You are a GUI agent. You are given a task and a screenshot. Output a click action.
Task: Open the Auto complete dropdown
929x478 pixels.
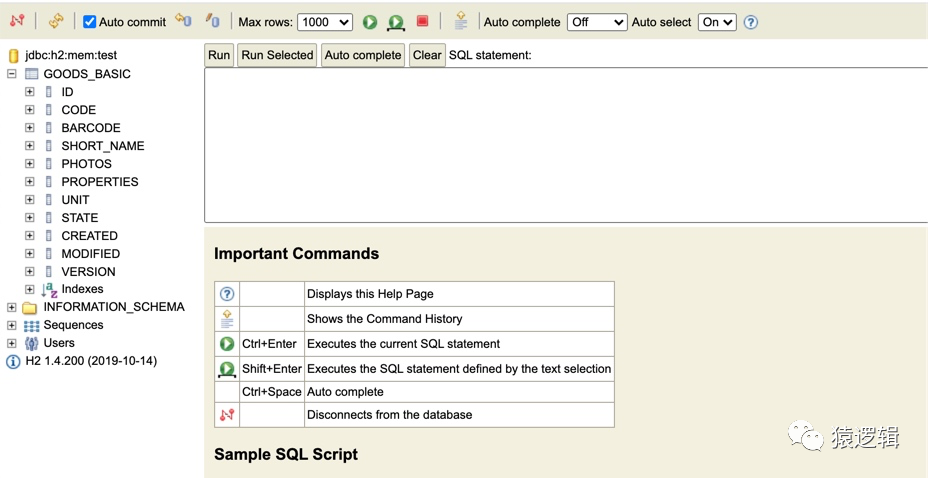pos(596,22)
